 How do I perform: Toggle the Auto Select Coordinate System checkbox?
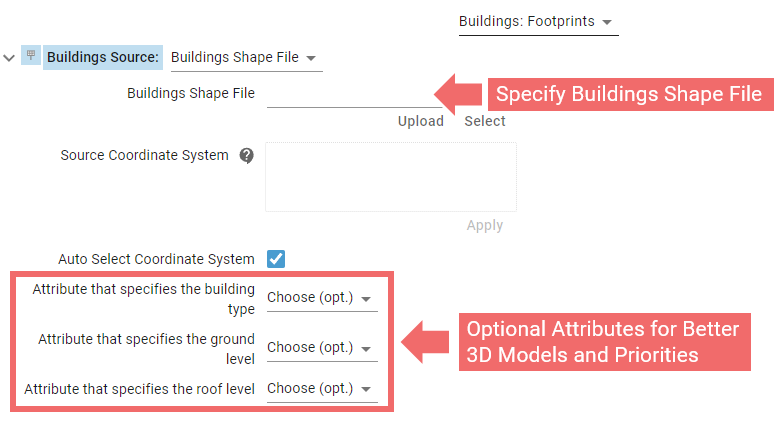(x=276, y=259)
